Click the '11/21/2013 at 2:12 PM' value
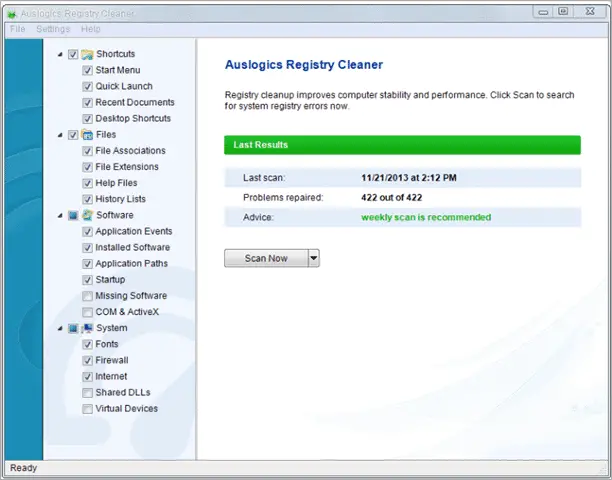Screen dimensions: 612x480 pyautogui.click(x=409, y=178)
